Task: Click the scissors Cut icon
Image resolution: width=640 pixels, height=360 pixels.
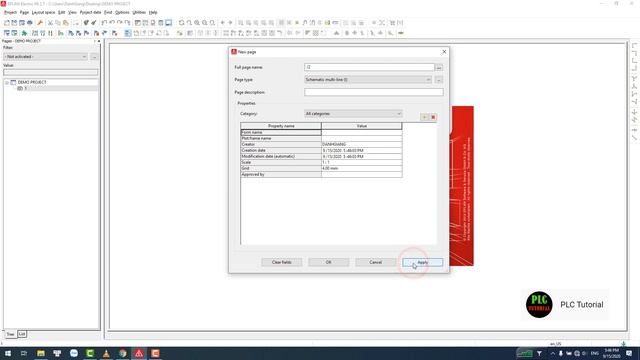Action: 51,23
